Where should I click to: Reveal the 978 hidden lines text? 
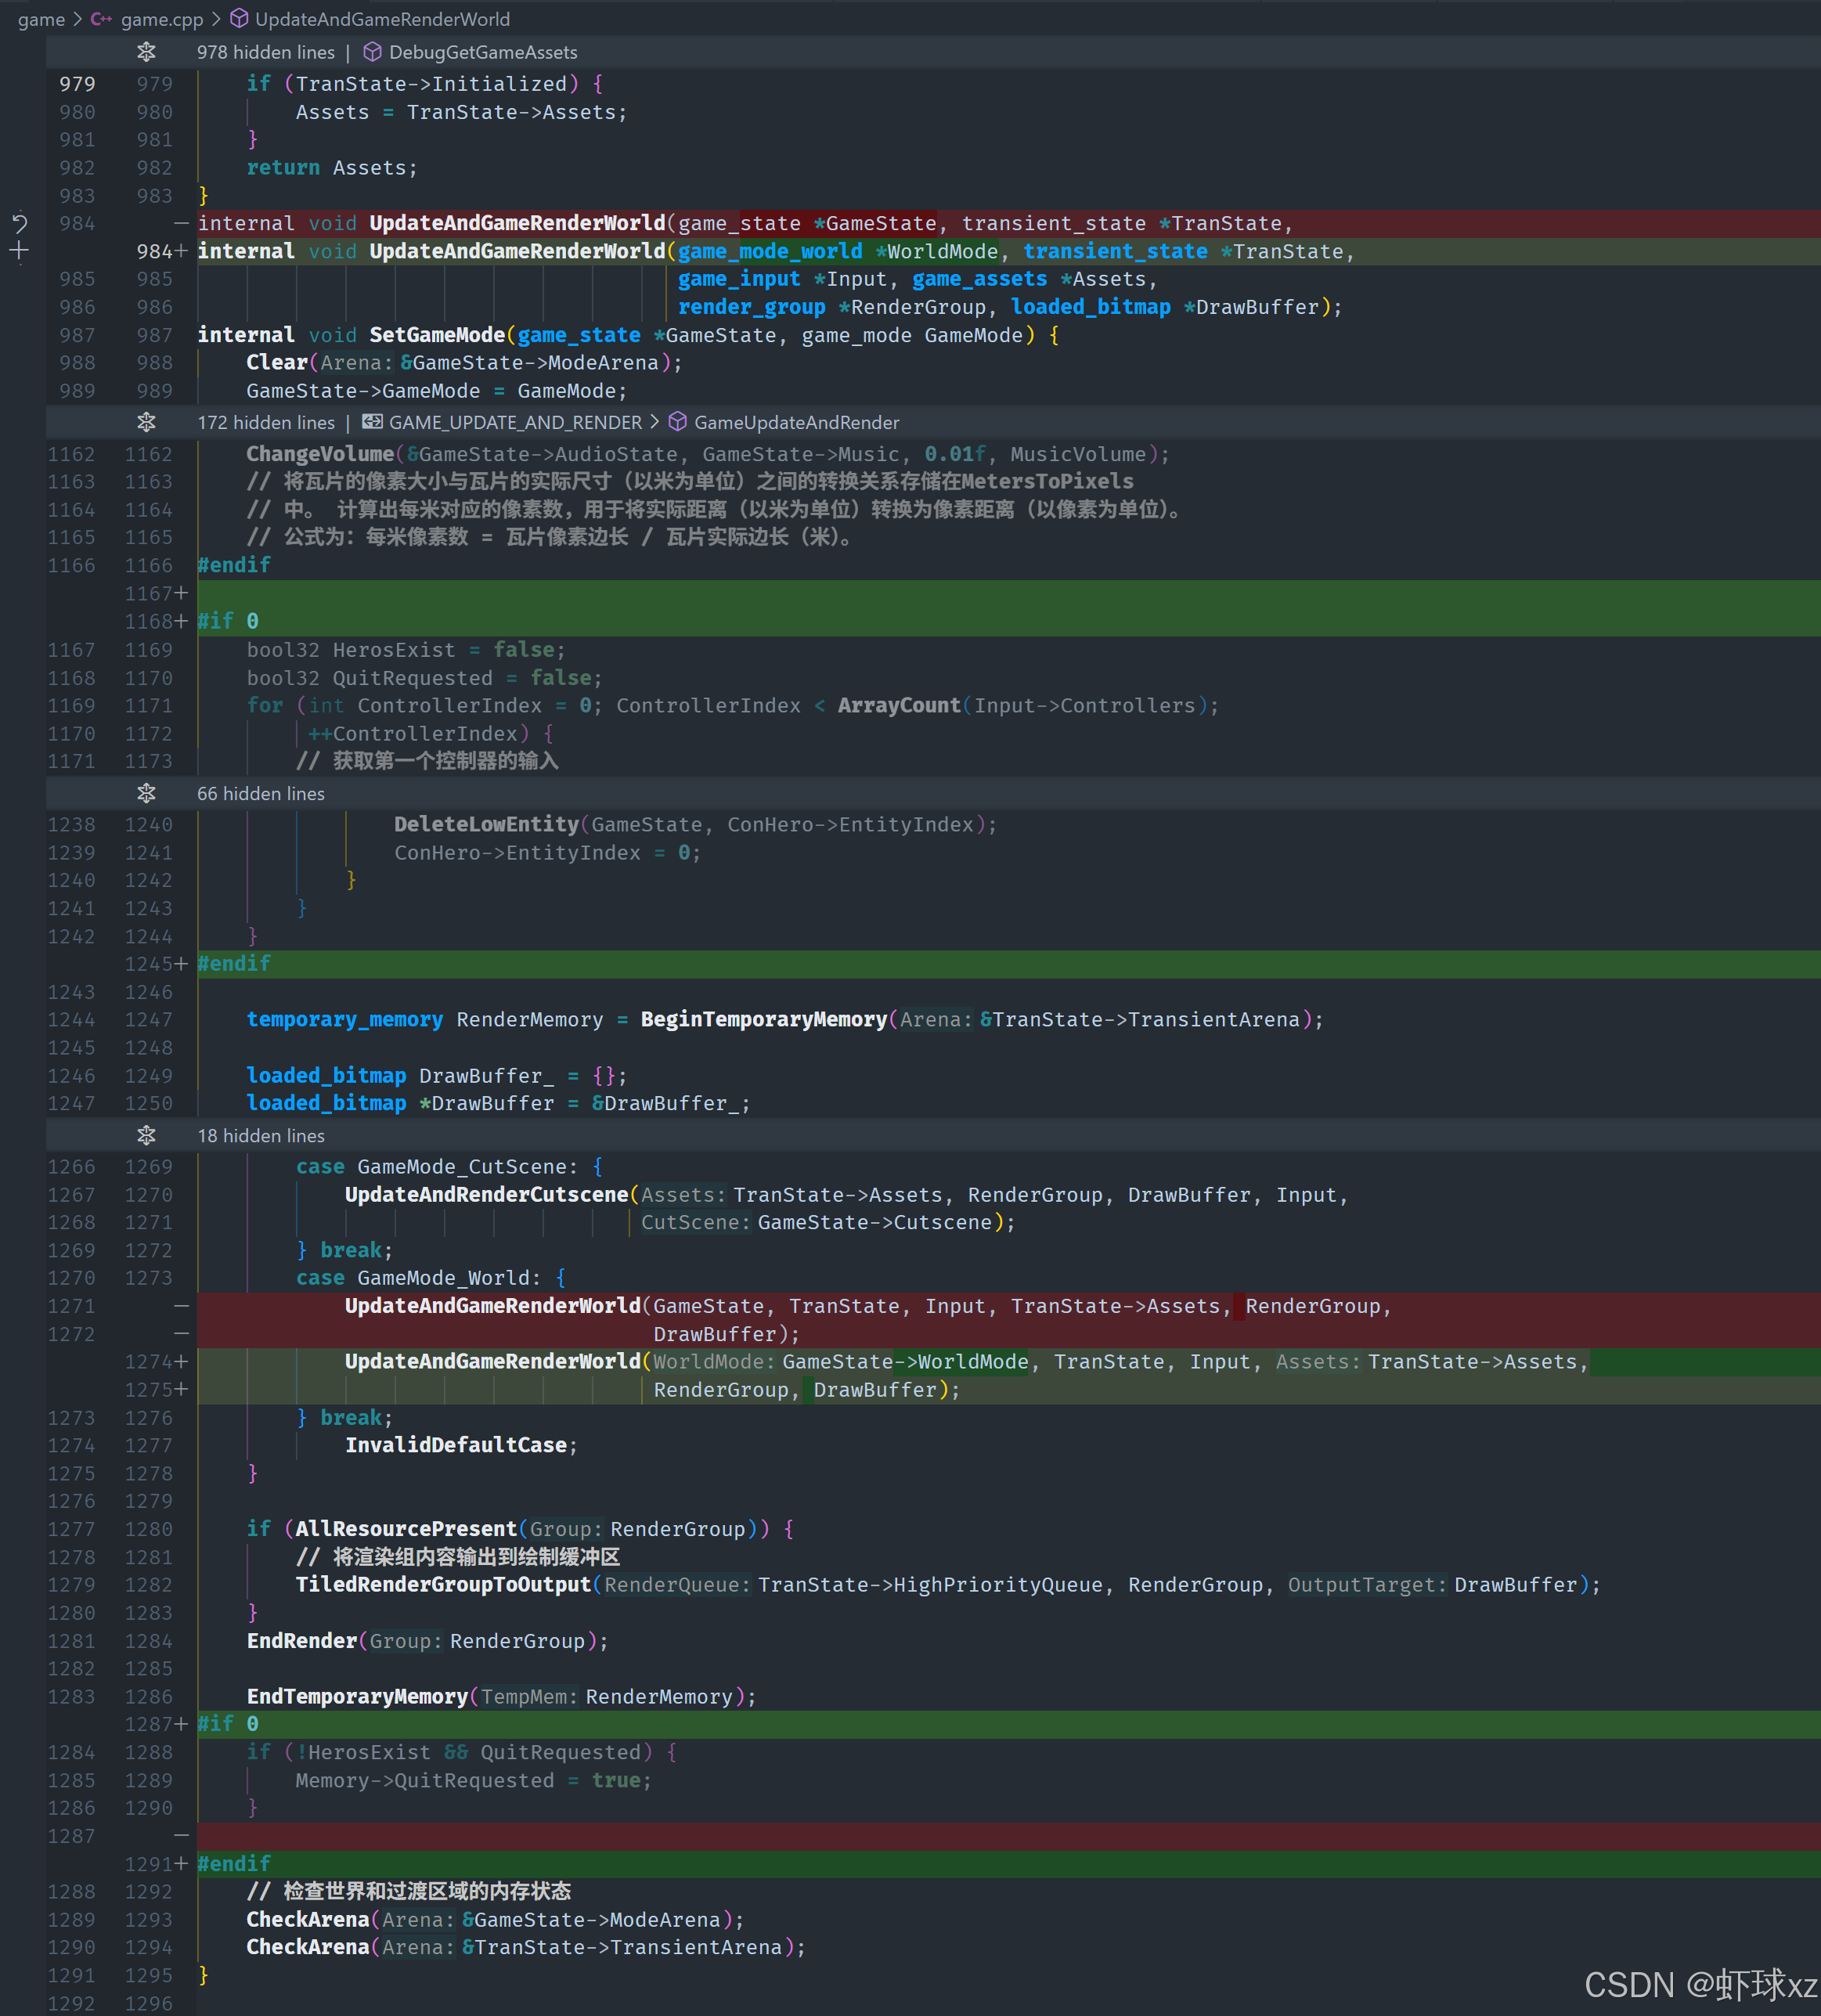coord(265,52)
